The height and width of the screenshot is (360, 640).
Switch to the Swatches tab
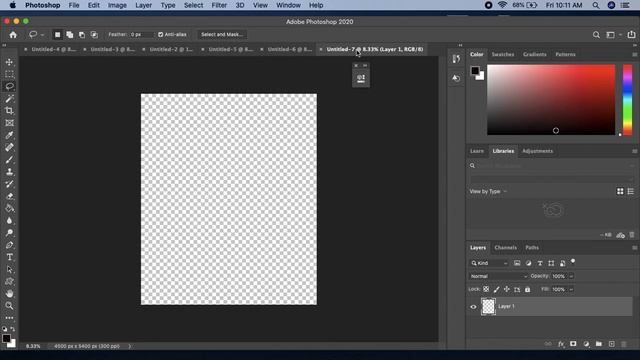pos(502,54)
